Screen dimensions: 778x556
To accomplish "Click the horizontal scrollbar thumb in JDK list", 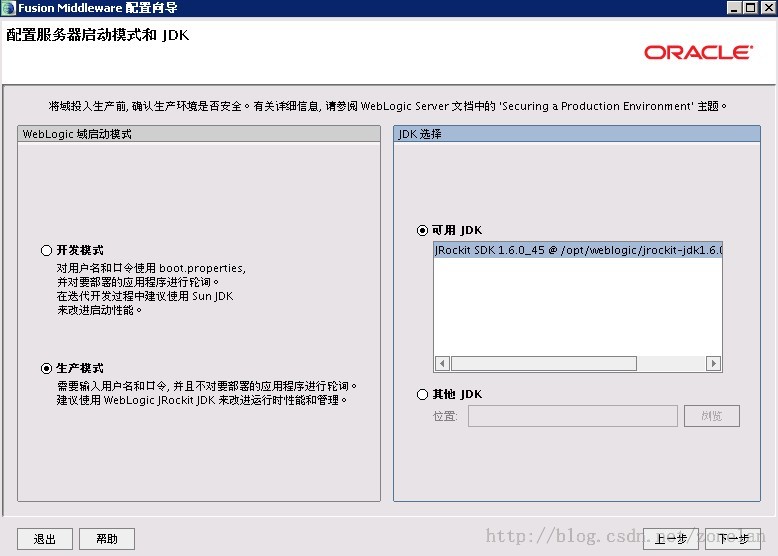I will pos(544,364).
